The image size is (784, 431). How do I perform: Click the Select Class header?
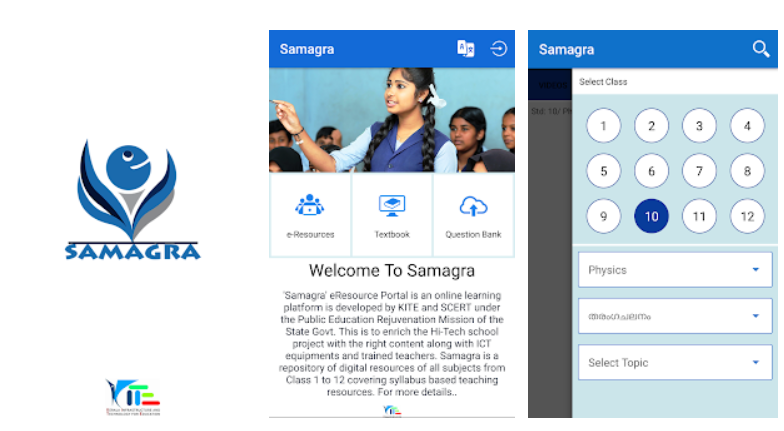click(603, 82)
